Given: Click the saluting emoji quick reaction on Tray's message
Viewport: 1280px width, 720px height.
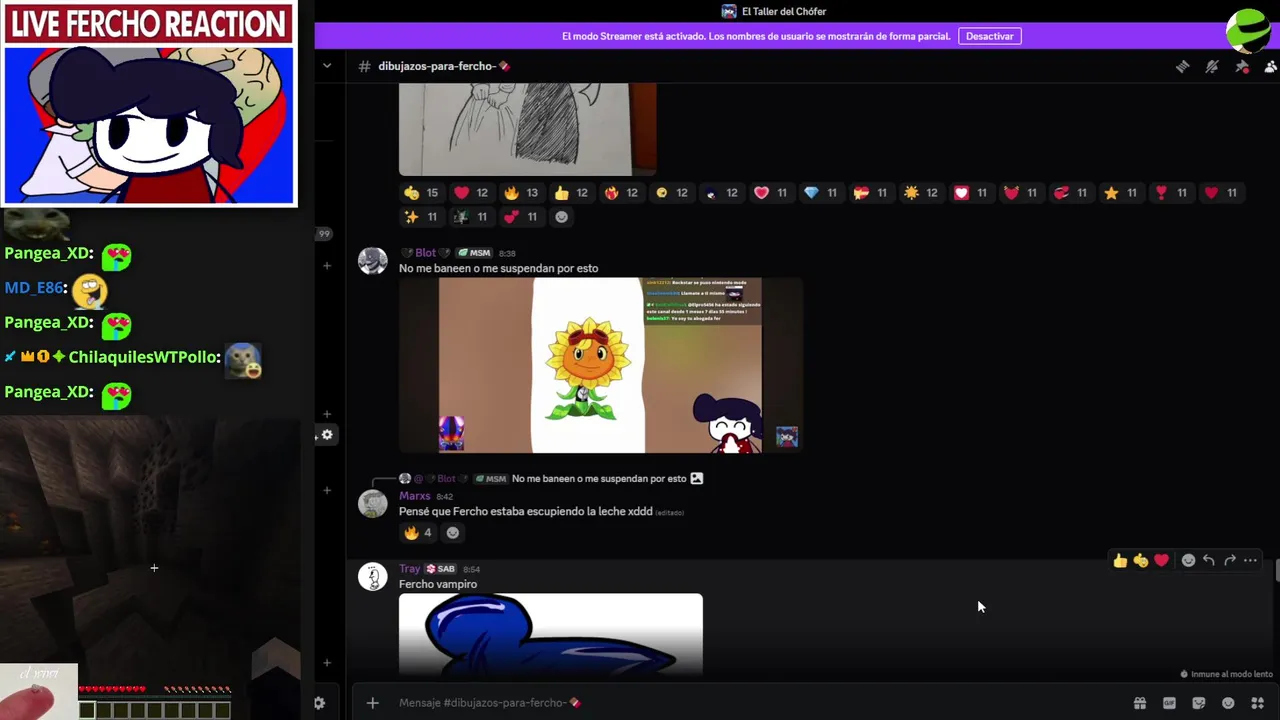Looking at the screenshot, I should click(1140, 561).
